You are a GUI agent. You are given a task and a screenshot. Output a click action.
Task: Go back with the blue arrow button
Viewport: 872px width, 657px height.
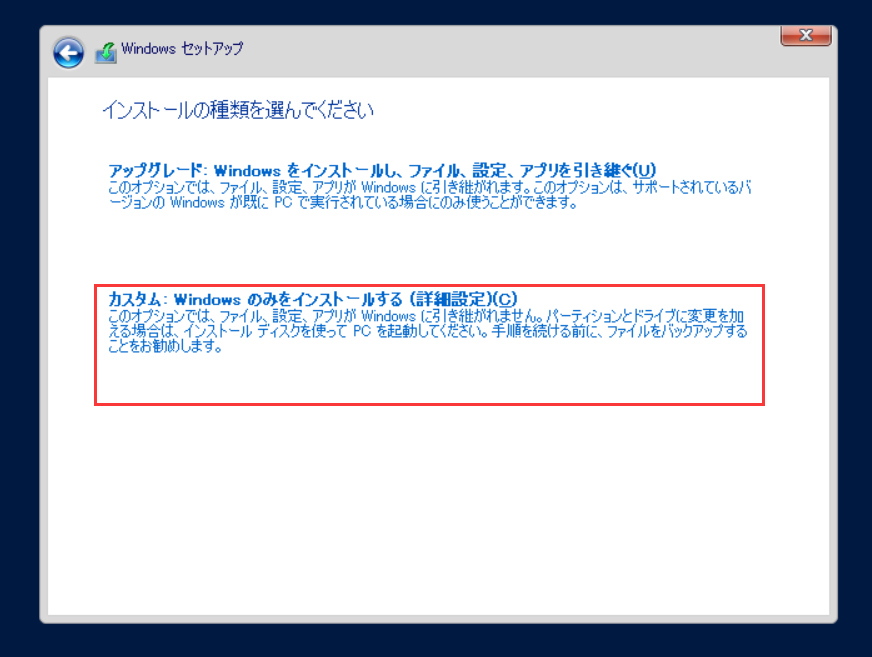pos(68,53)
